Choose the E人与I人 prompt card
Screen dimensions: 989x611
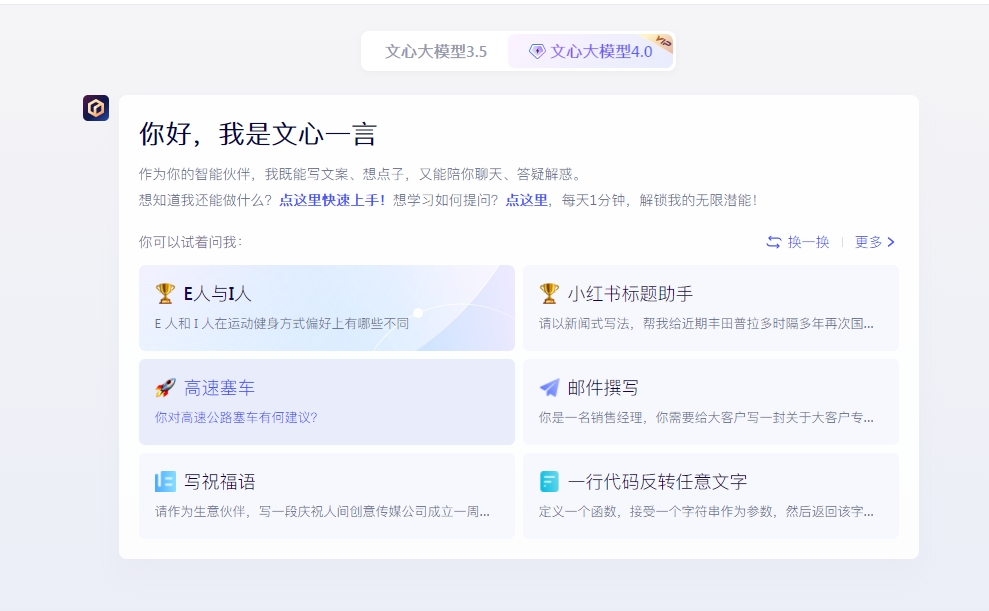(326, 307)
